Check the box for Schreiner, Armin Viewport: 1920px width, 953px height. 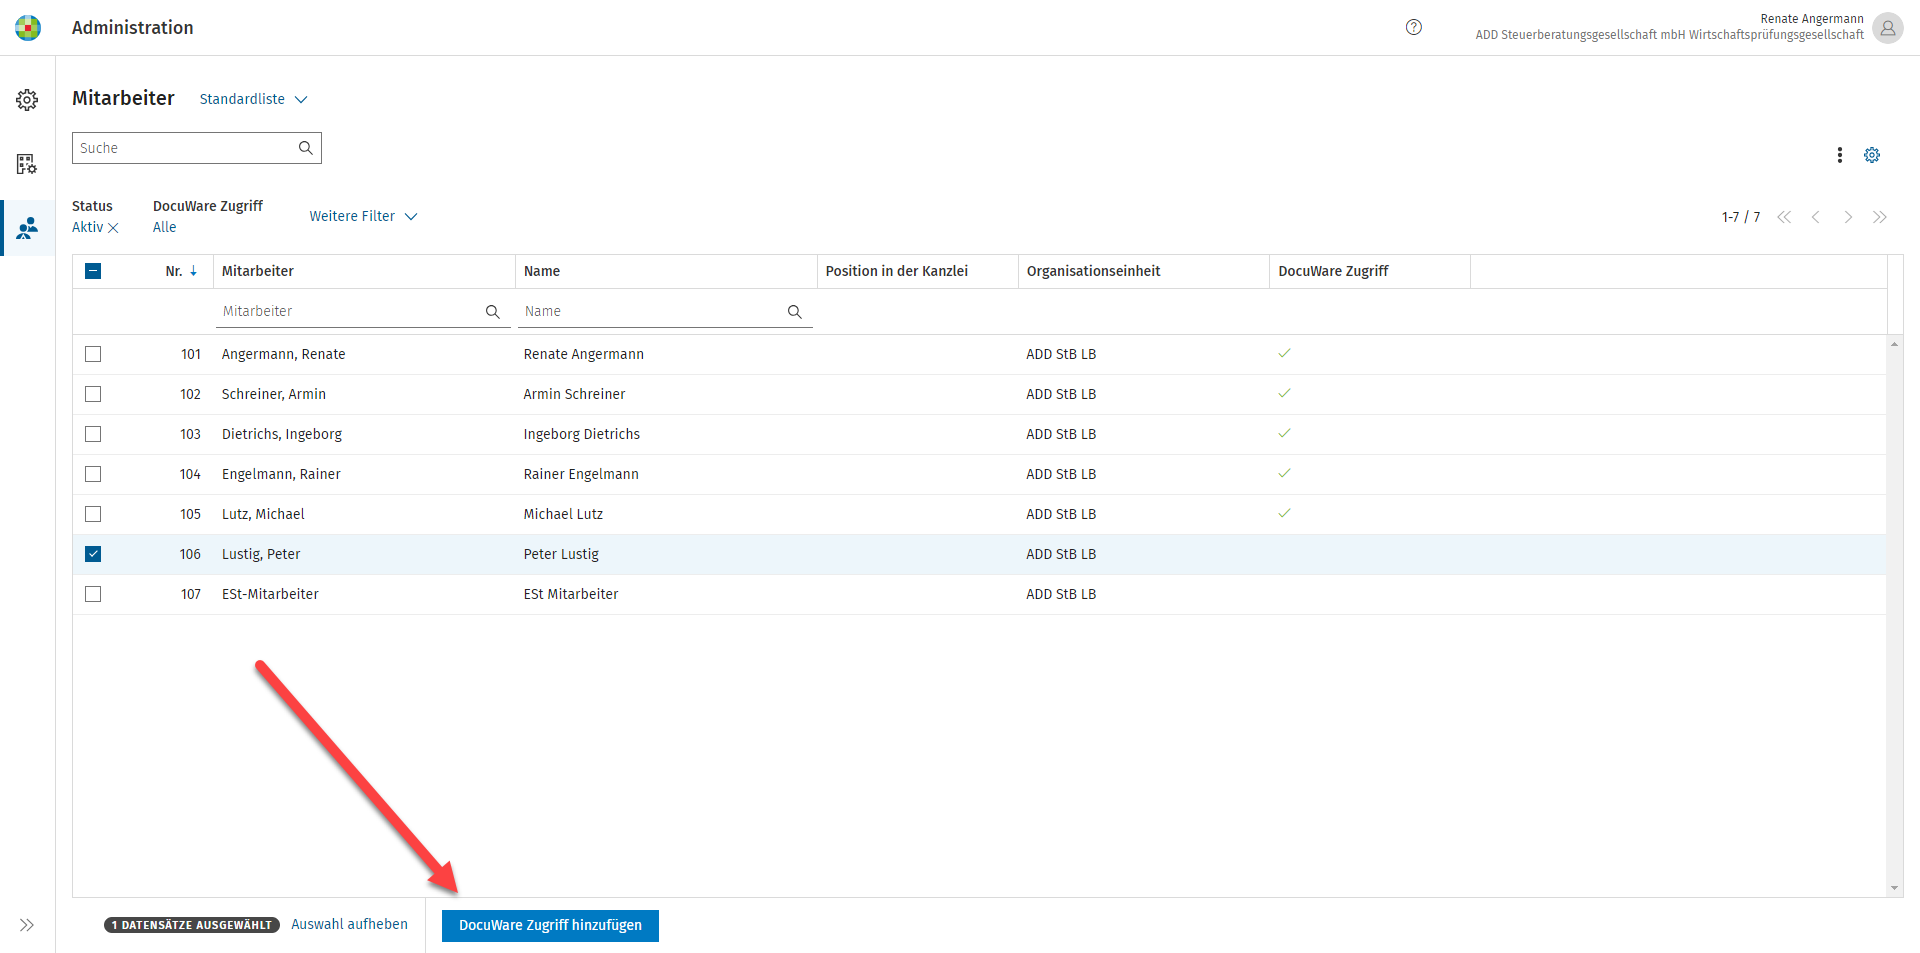(93, 394)
